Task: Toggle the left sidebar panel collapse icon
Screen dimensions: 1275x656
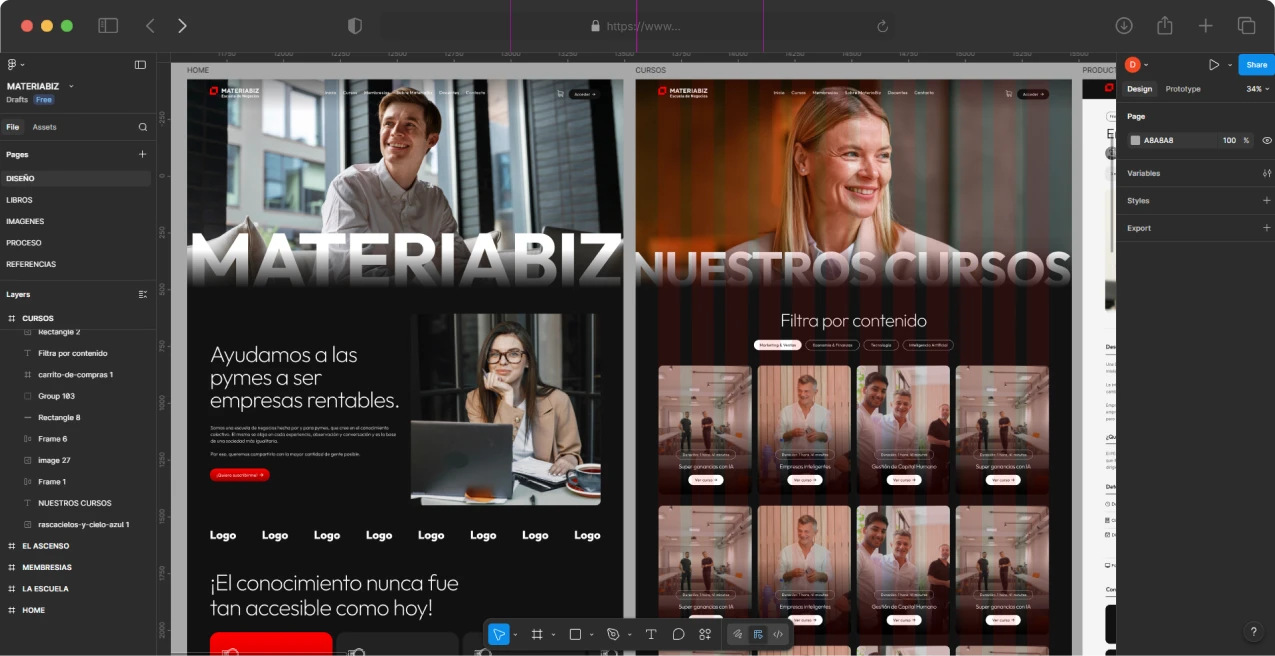Action: [140, 65]
